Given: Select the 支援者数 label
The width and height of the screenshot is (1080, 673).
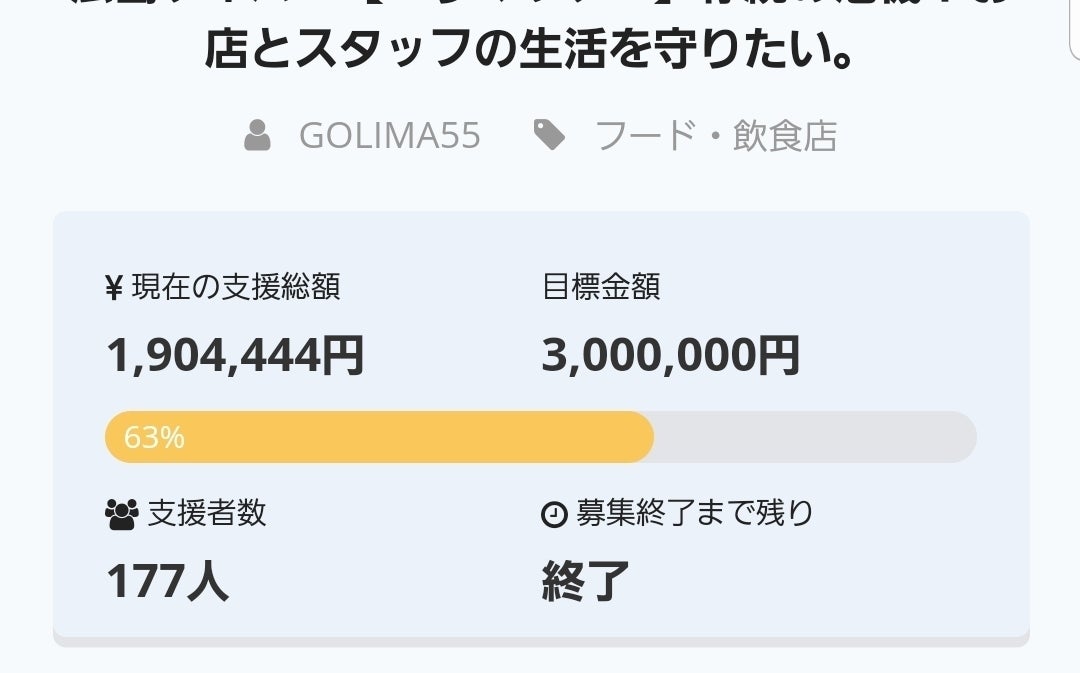Looking at the screenshot, I should 207,514.
